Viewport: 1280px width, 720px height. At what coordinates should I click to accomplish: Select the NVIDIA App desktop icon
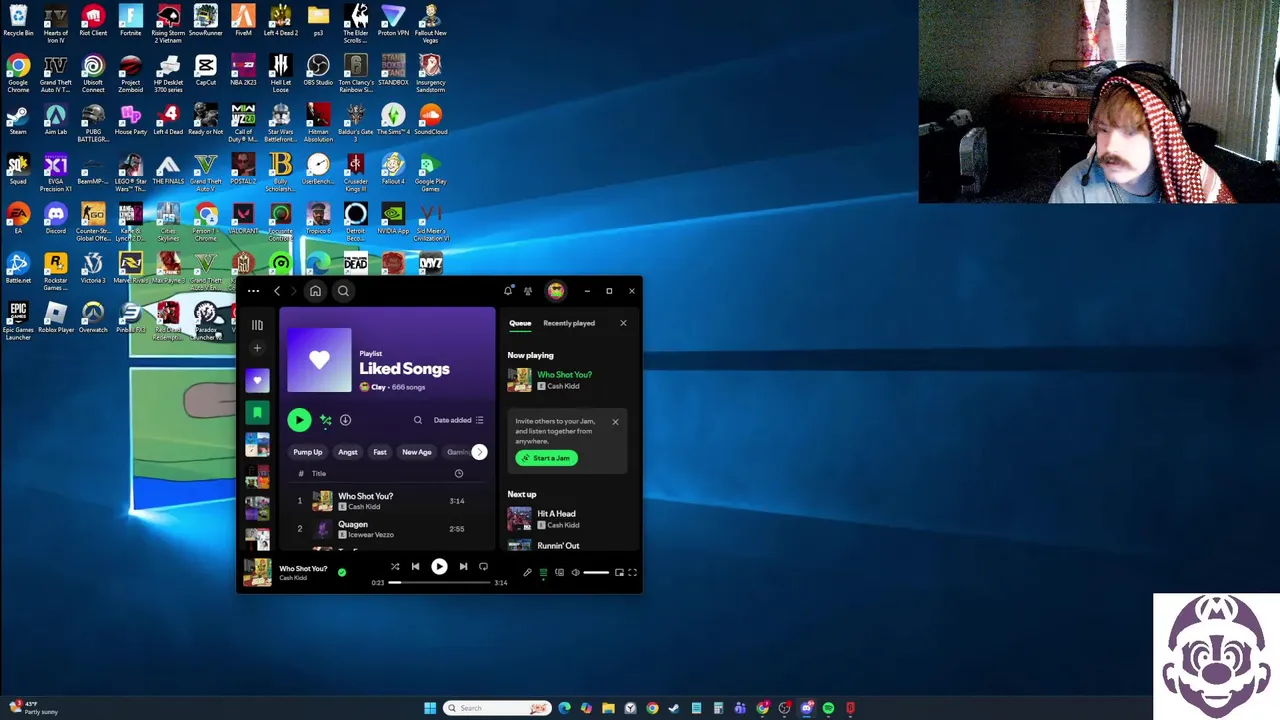tap(393, 219)
